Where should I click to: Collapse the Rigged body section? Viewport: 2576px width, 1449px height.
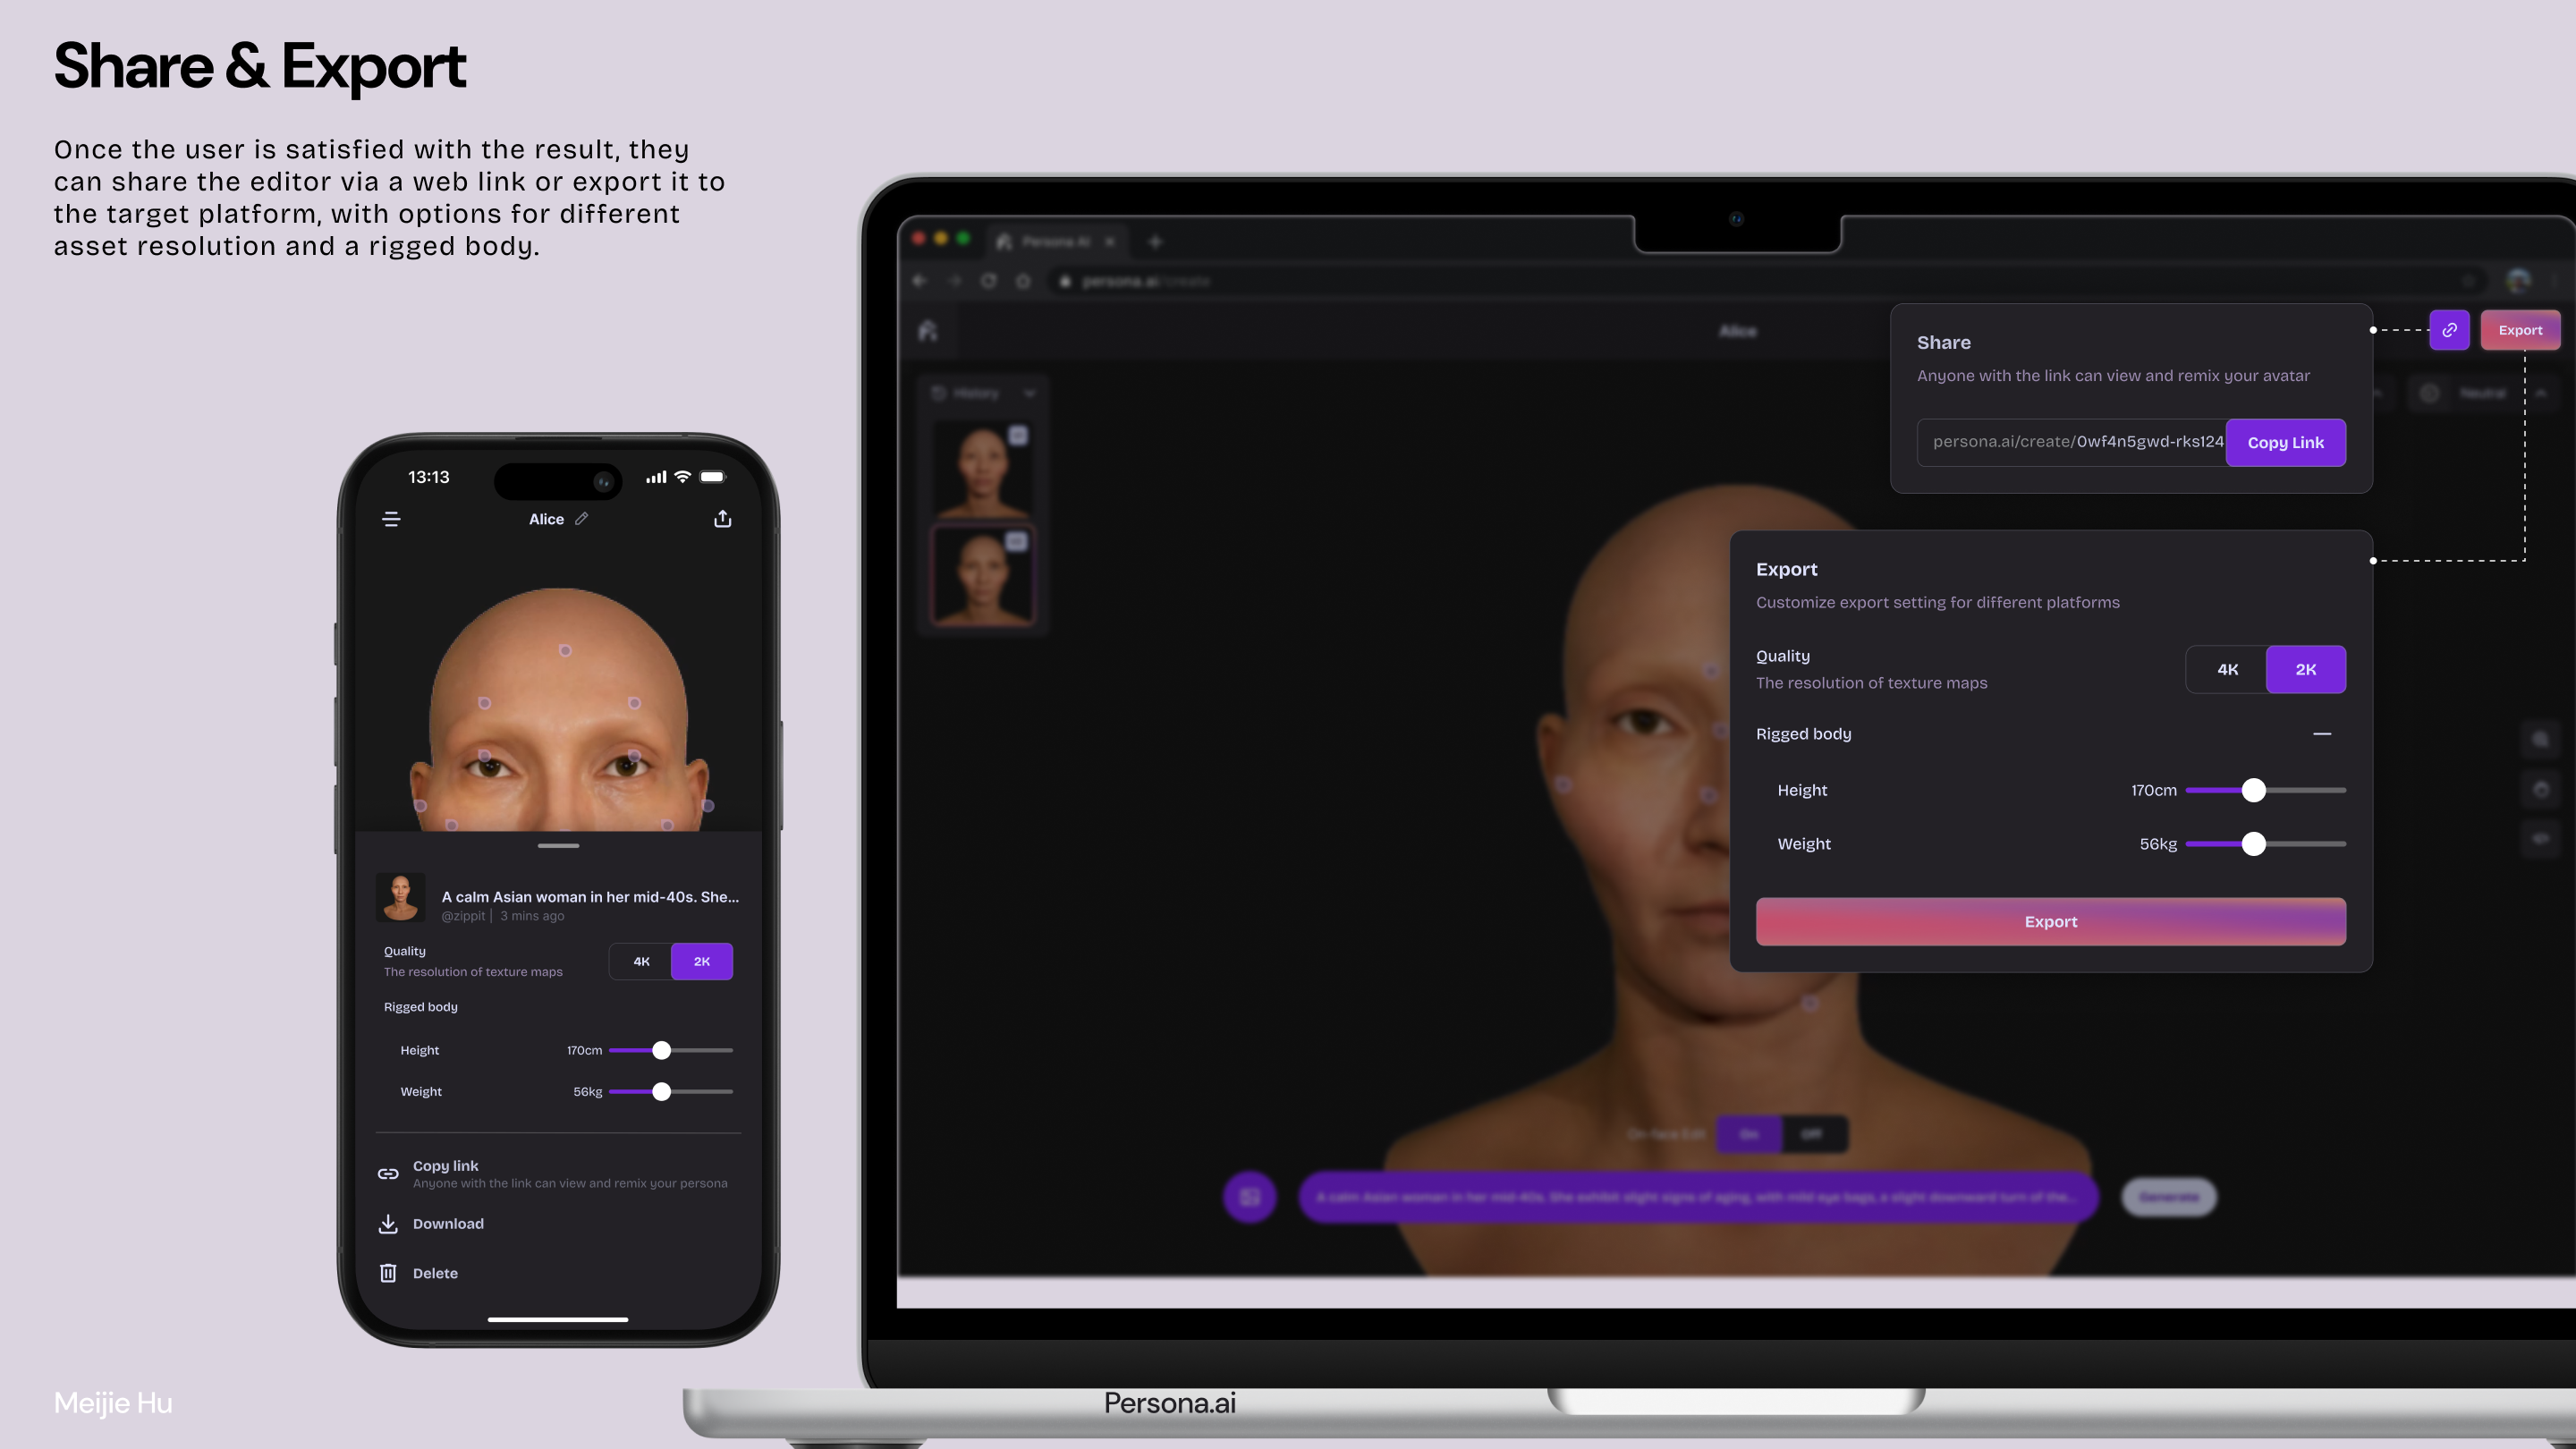click(2324, 733)
